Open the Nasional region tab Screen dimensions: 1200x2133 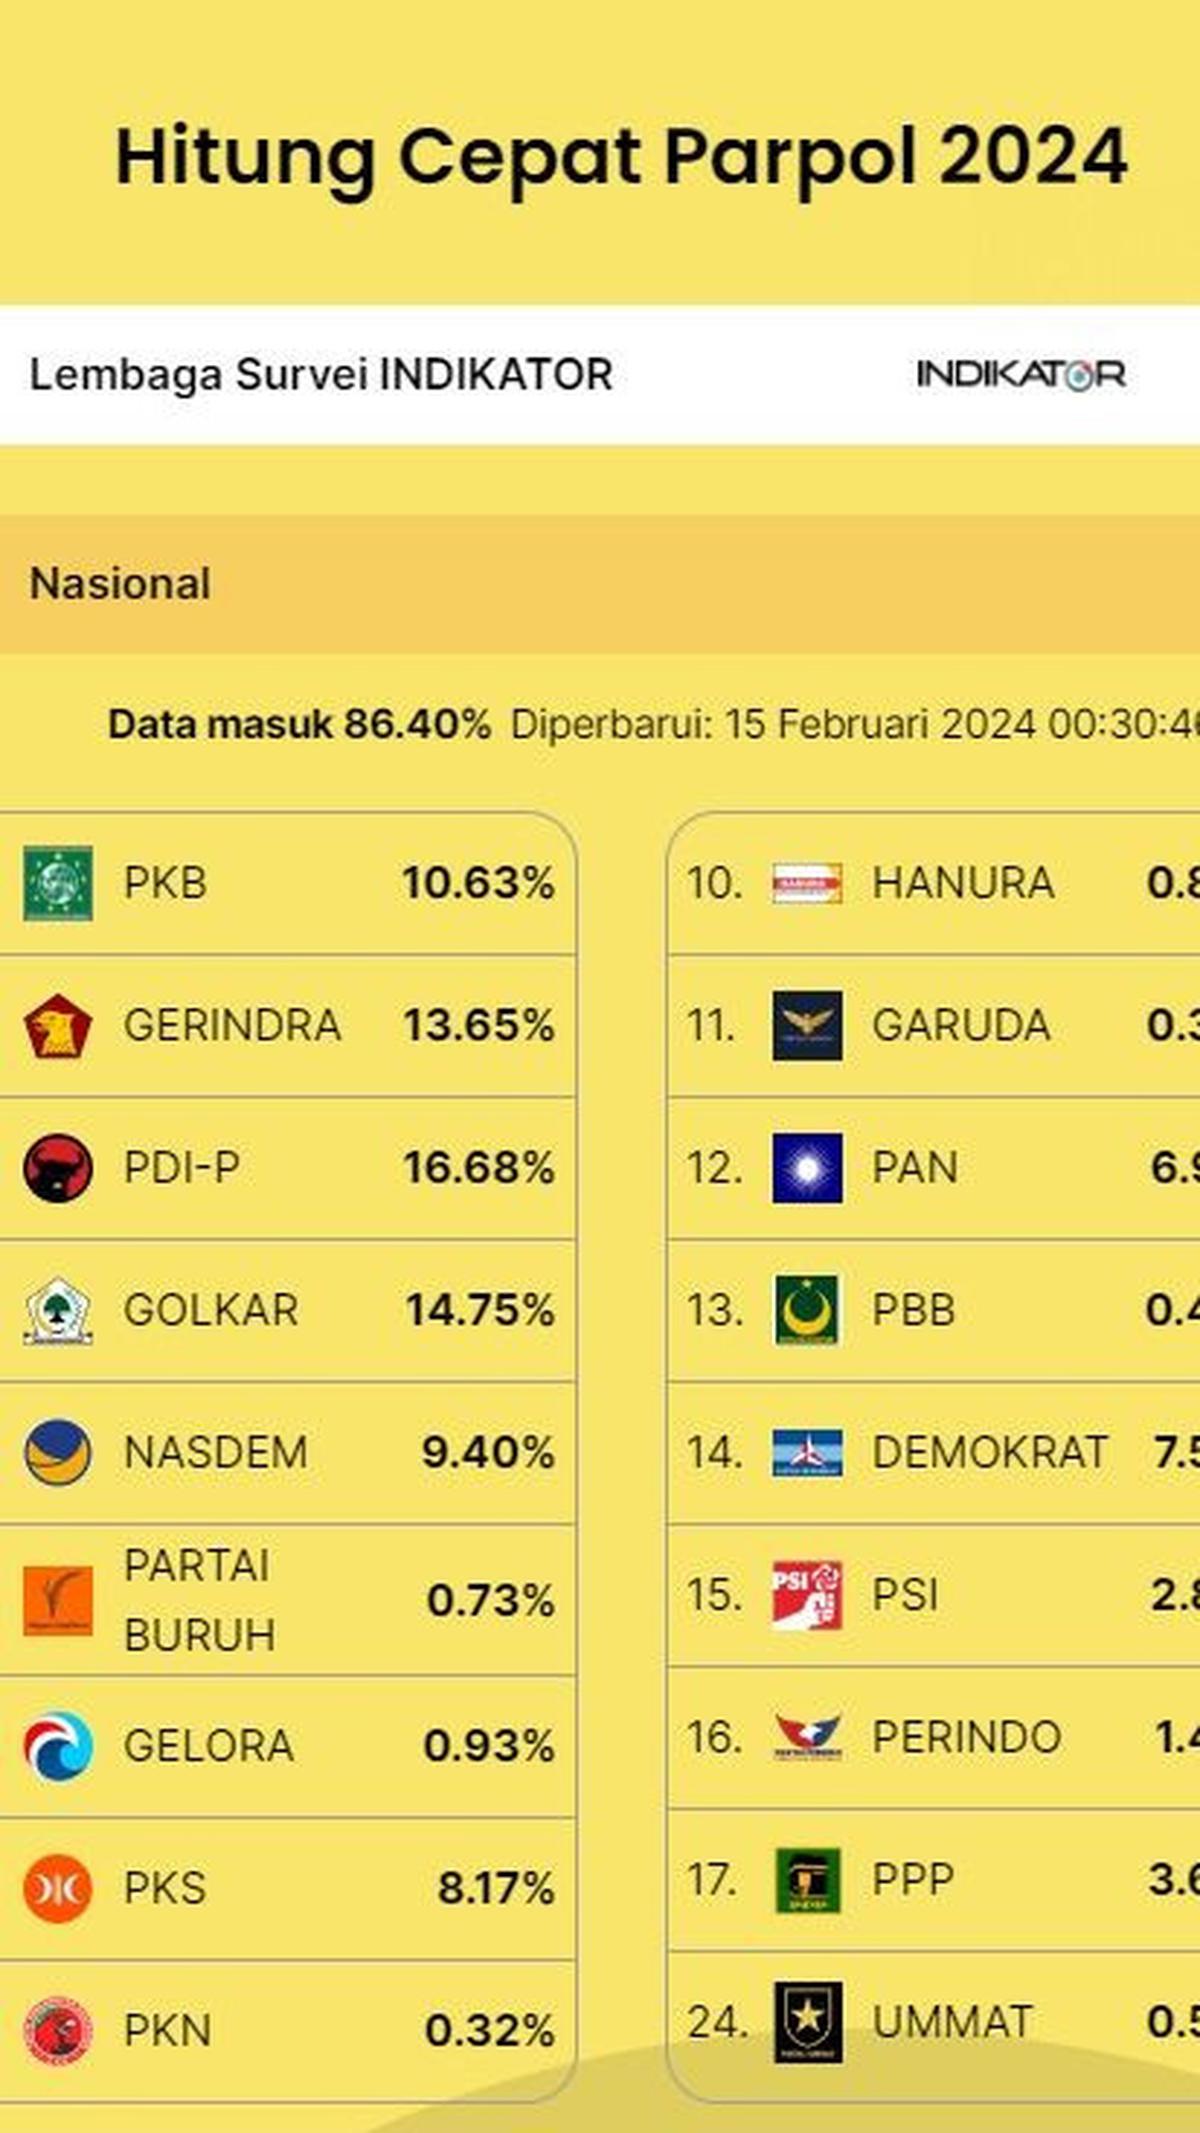[x=120, y=584]
